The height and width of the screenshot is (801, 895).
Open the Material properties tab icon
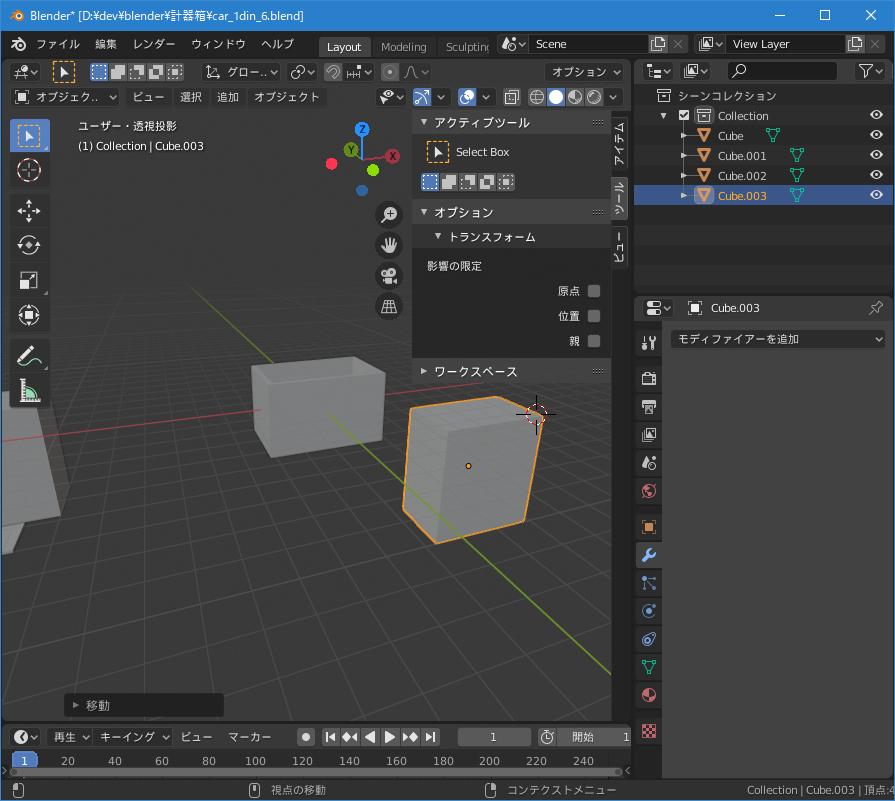648,694
